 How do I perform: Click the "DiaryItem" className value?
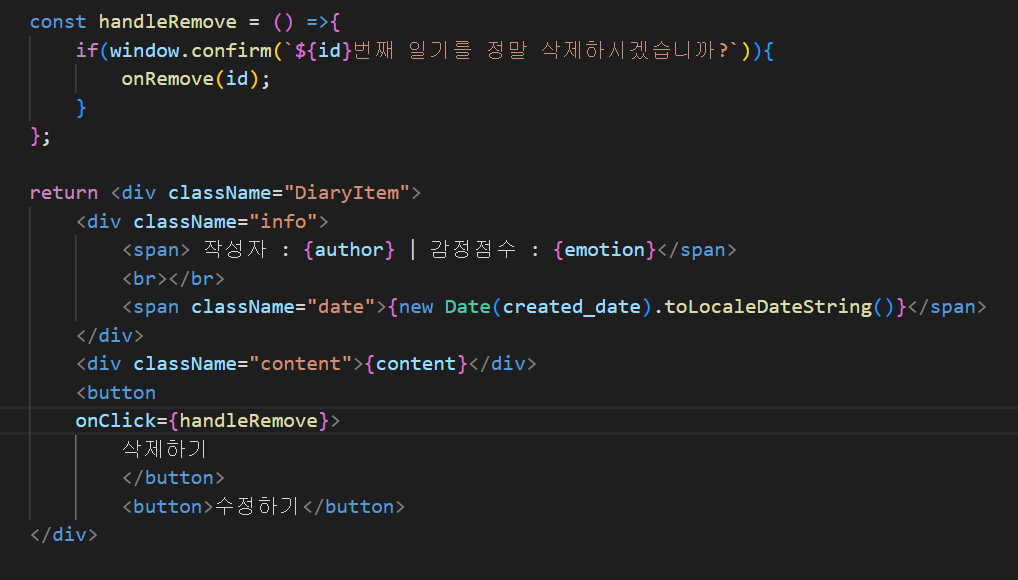point(347,193)
